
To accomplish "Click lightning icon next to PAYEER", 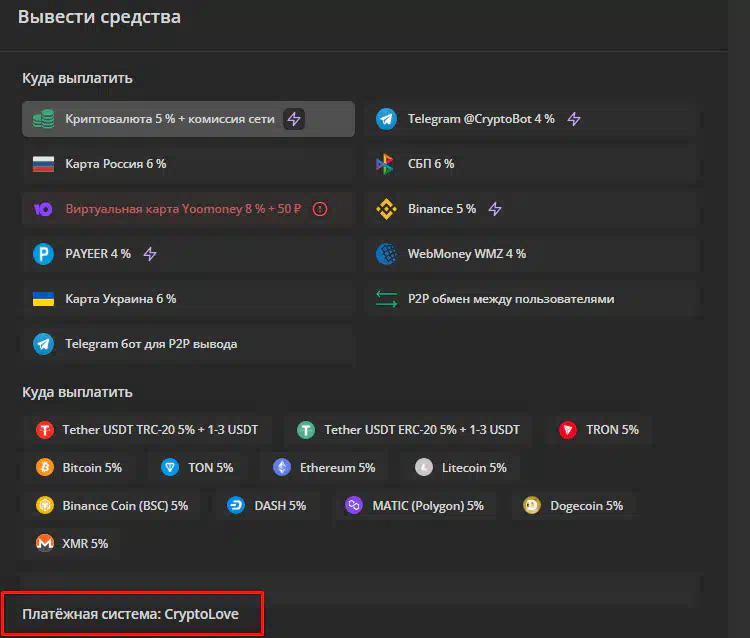I will pos(150,254).
